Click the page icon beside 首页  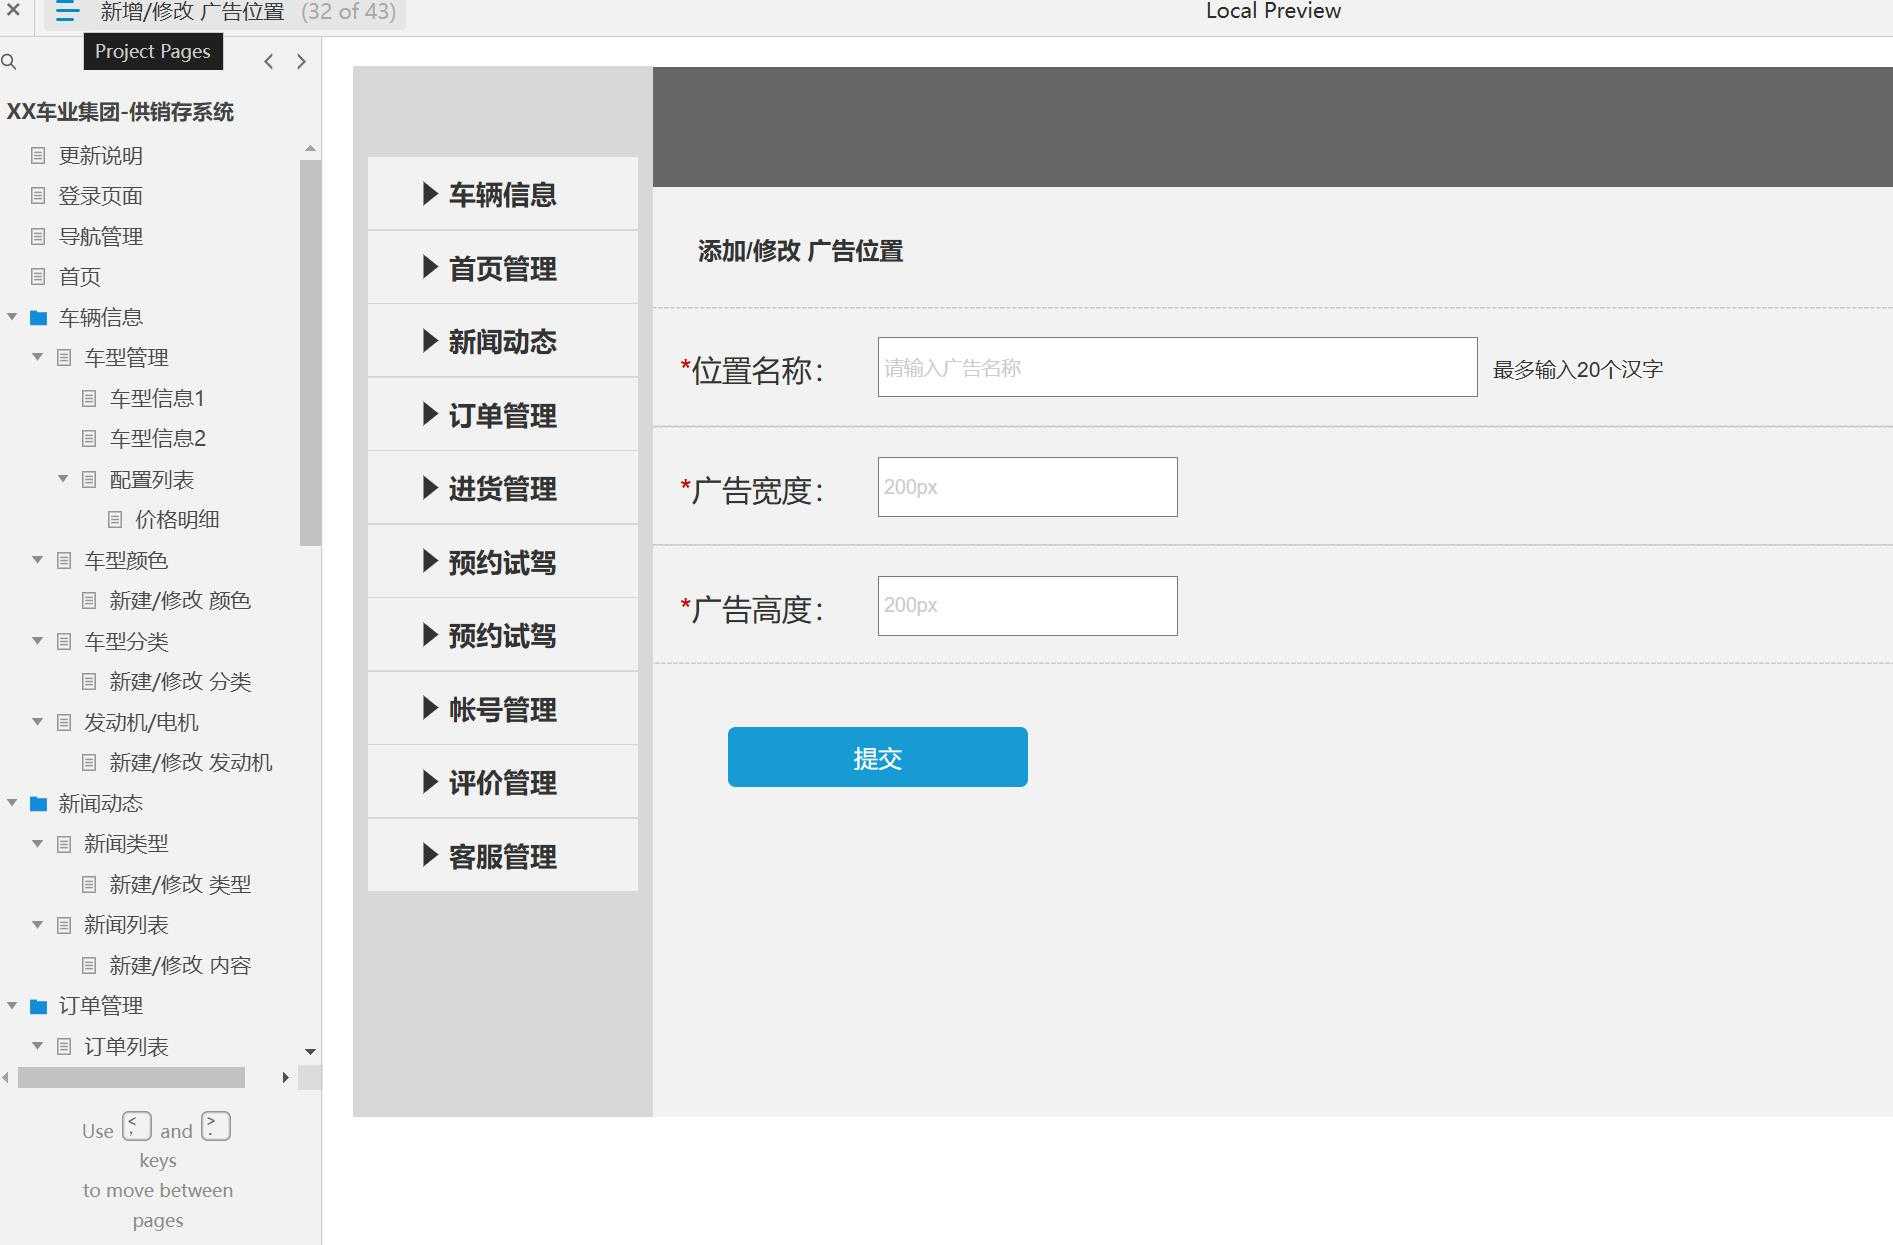click(x=38, y=277)
